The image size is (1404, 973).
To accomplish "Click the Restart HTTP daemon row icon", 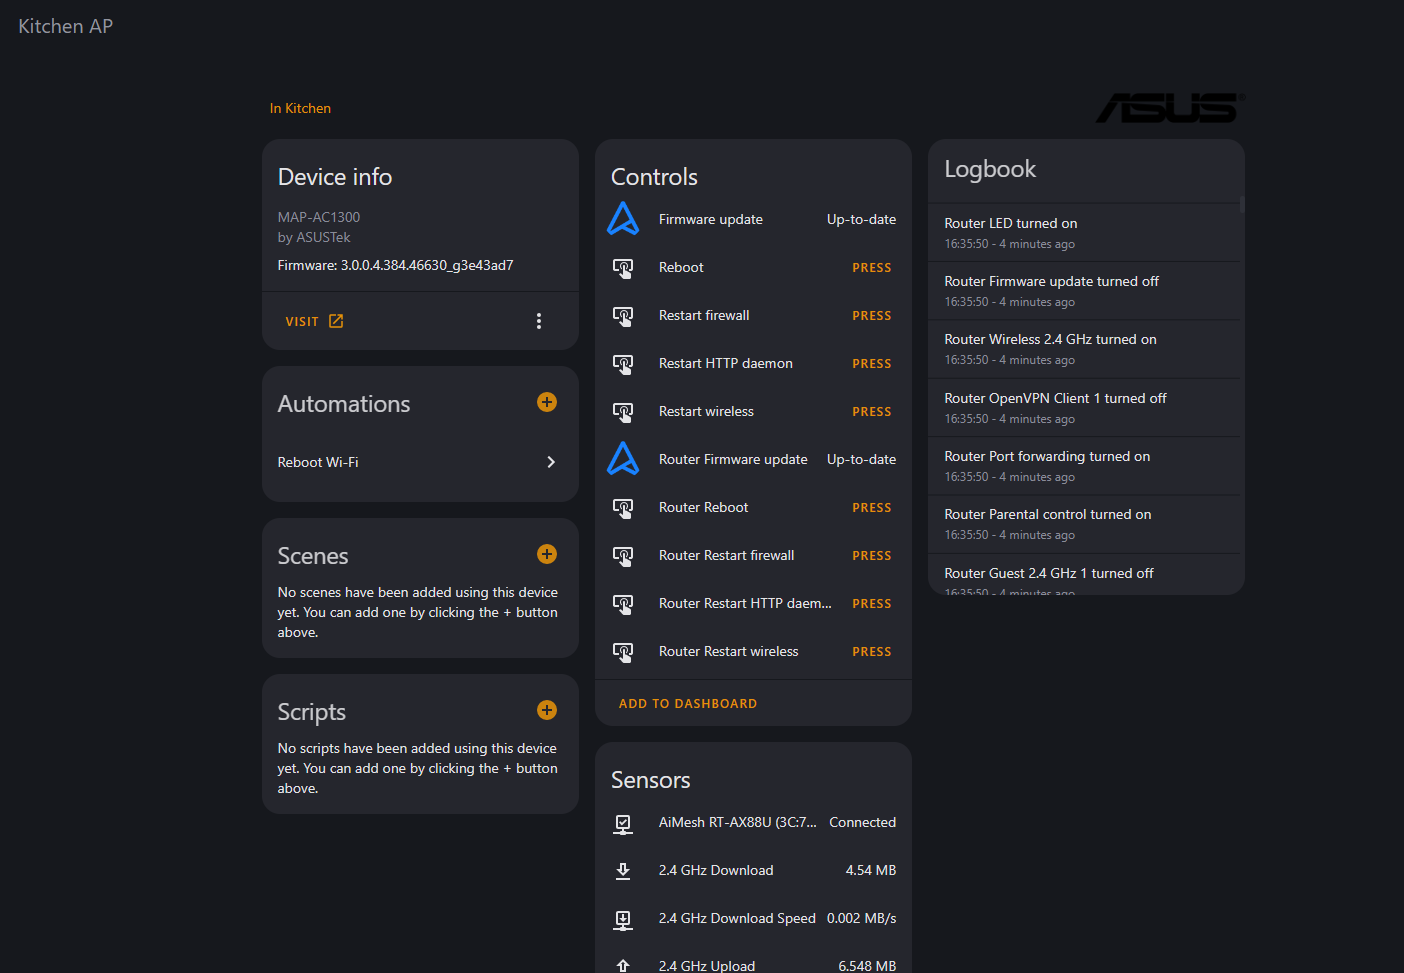I will (623, 364).
